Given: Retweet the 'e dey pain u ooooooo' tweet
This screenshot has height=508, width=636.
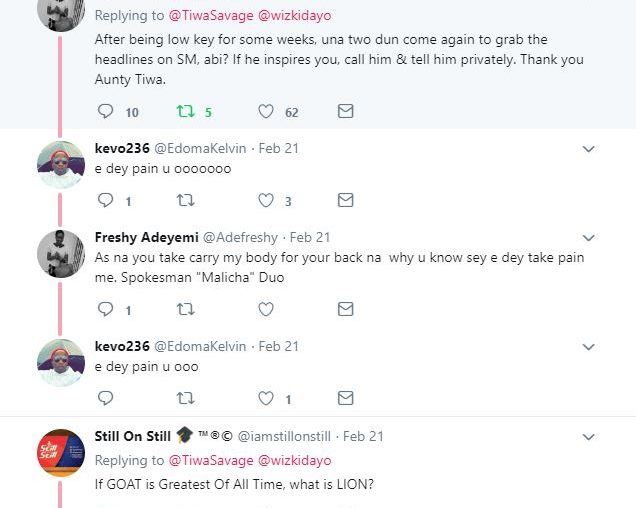Looking at the screenshot, I should click(x=185, y=201).
